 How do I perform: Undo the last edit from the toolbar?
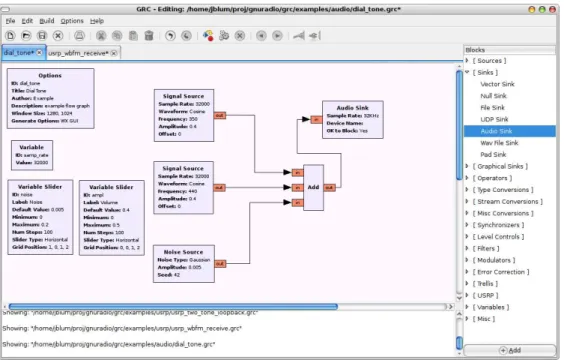point(170,36)
